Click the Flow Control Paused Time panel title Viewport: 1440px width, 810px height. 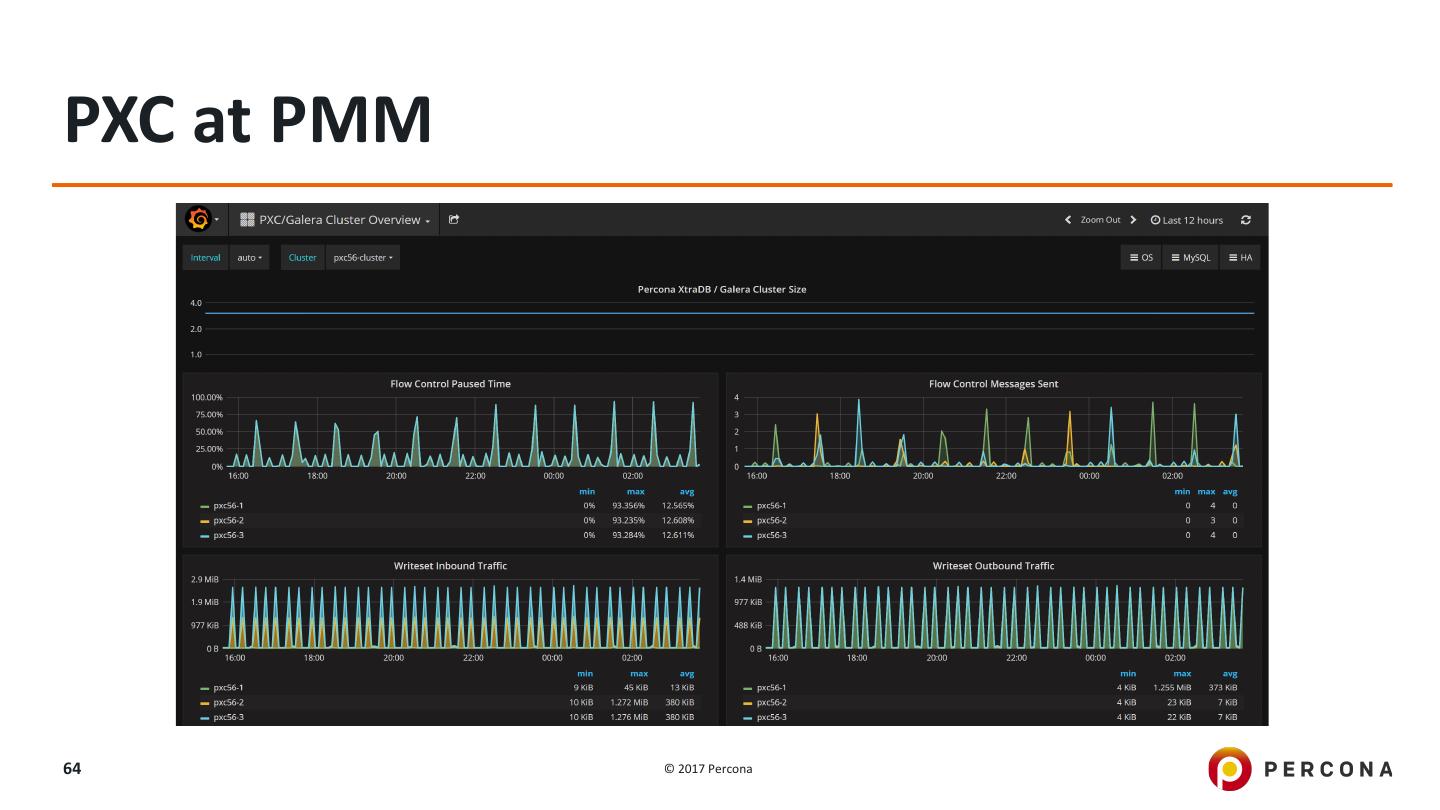[450, 384]
